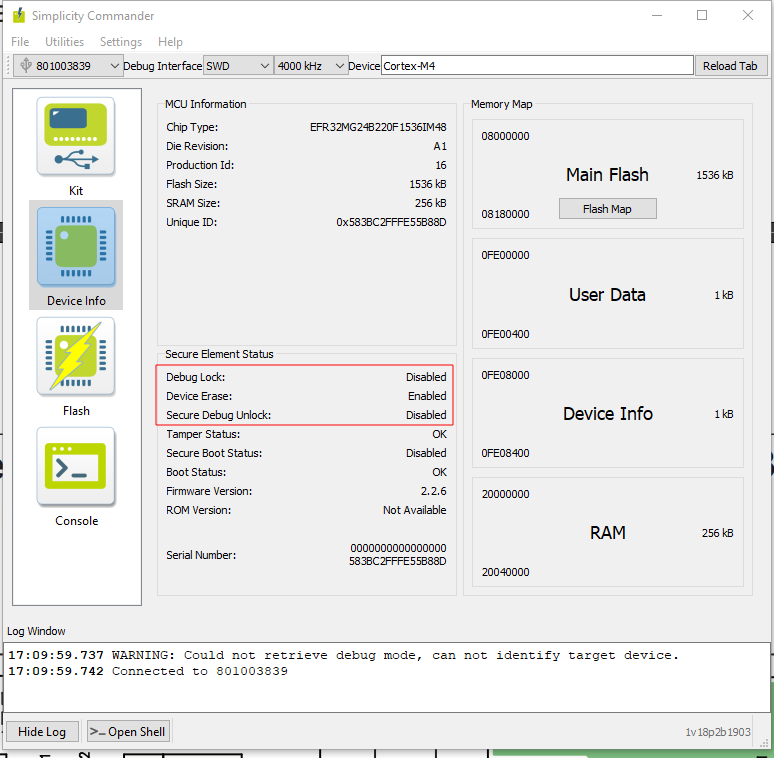Open the Kit panel icon
The width and height of the screenshot is (774, 758).
tap(76, 137)
